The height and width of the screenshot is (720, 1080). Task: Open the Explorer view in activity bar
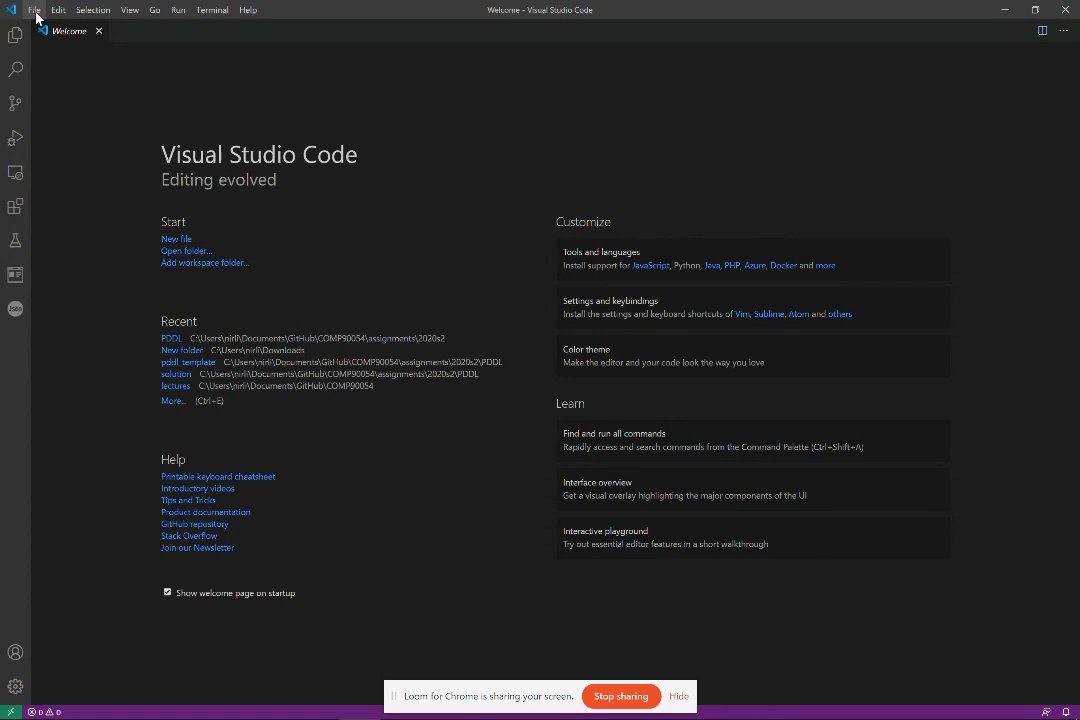pyautogui.click(x=15, y=36)
